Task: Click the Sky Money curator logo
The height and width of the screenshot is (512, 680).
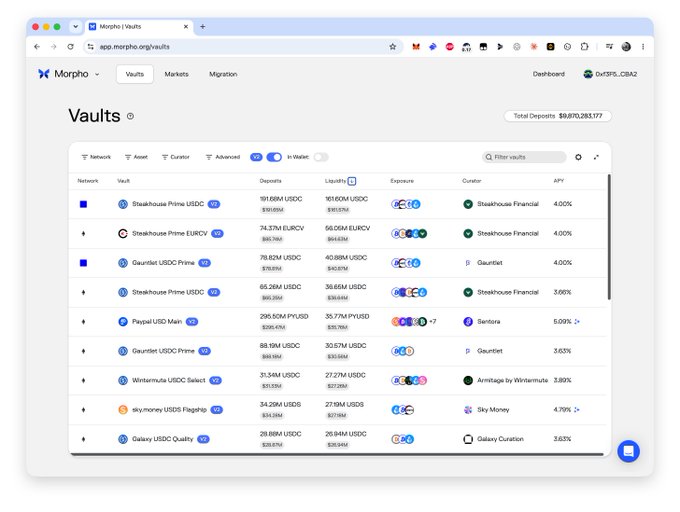Action: (x=468, y=410)
